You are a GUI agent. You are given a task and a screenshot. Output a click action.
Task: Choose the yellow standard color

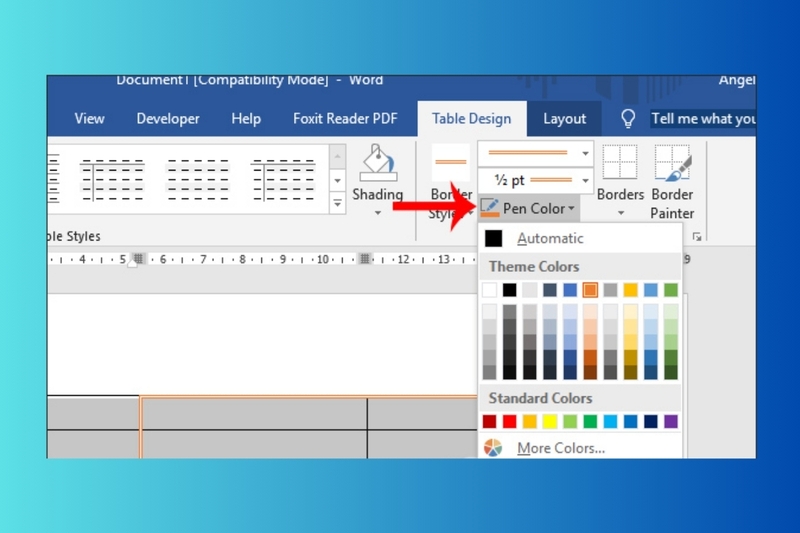click(550, 421)
